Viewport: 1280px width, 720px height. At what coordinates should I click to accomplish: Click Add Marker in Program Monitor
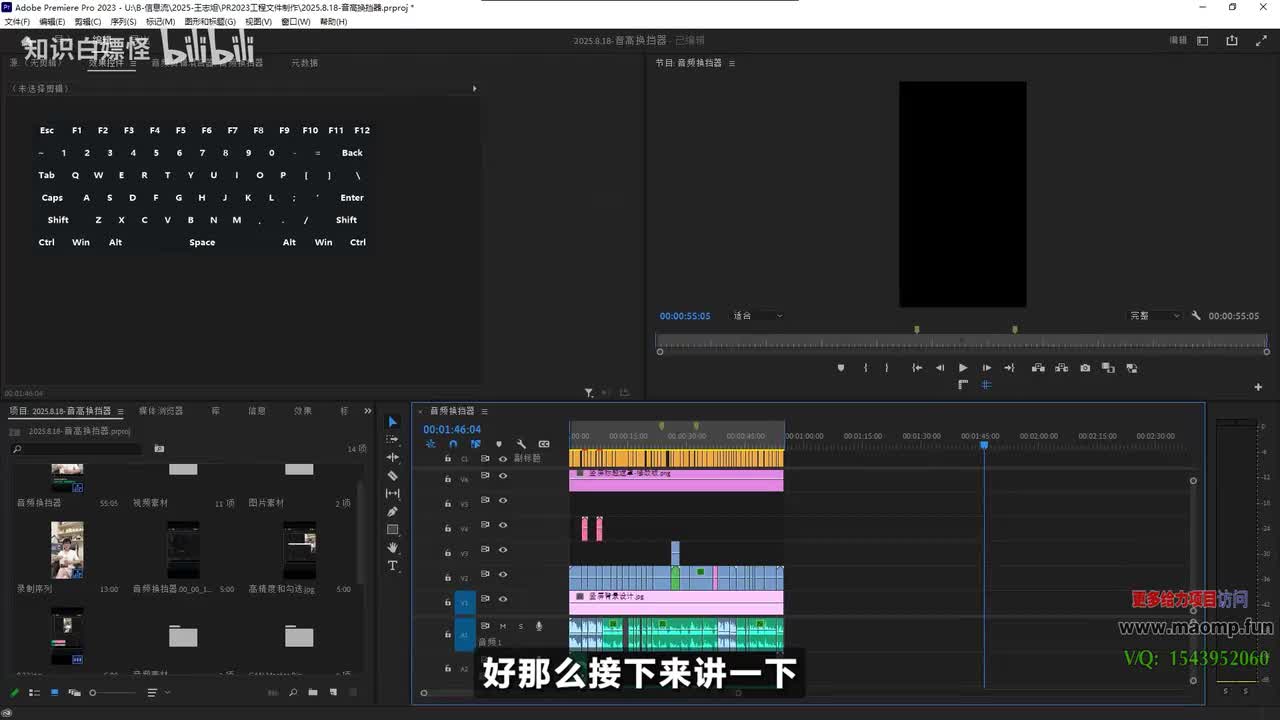click(841, 368)
